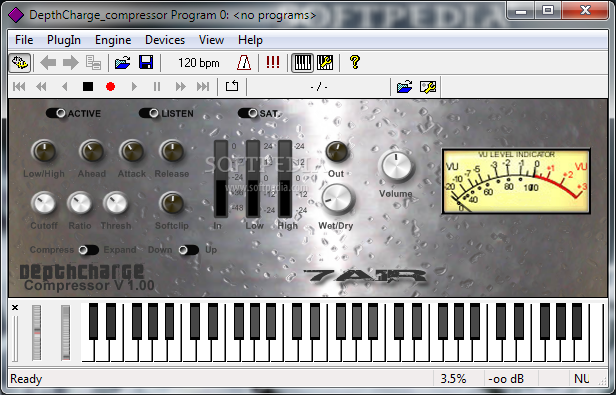The width and height of the screenshot is (616, 395).
Task: Click the step back button
Action: [65, 86]
